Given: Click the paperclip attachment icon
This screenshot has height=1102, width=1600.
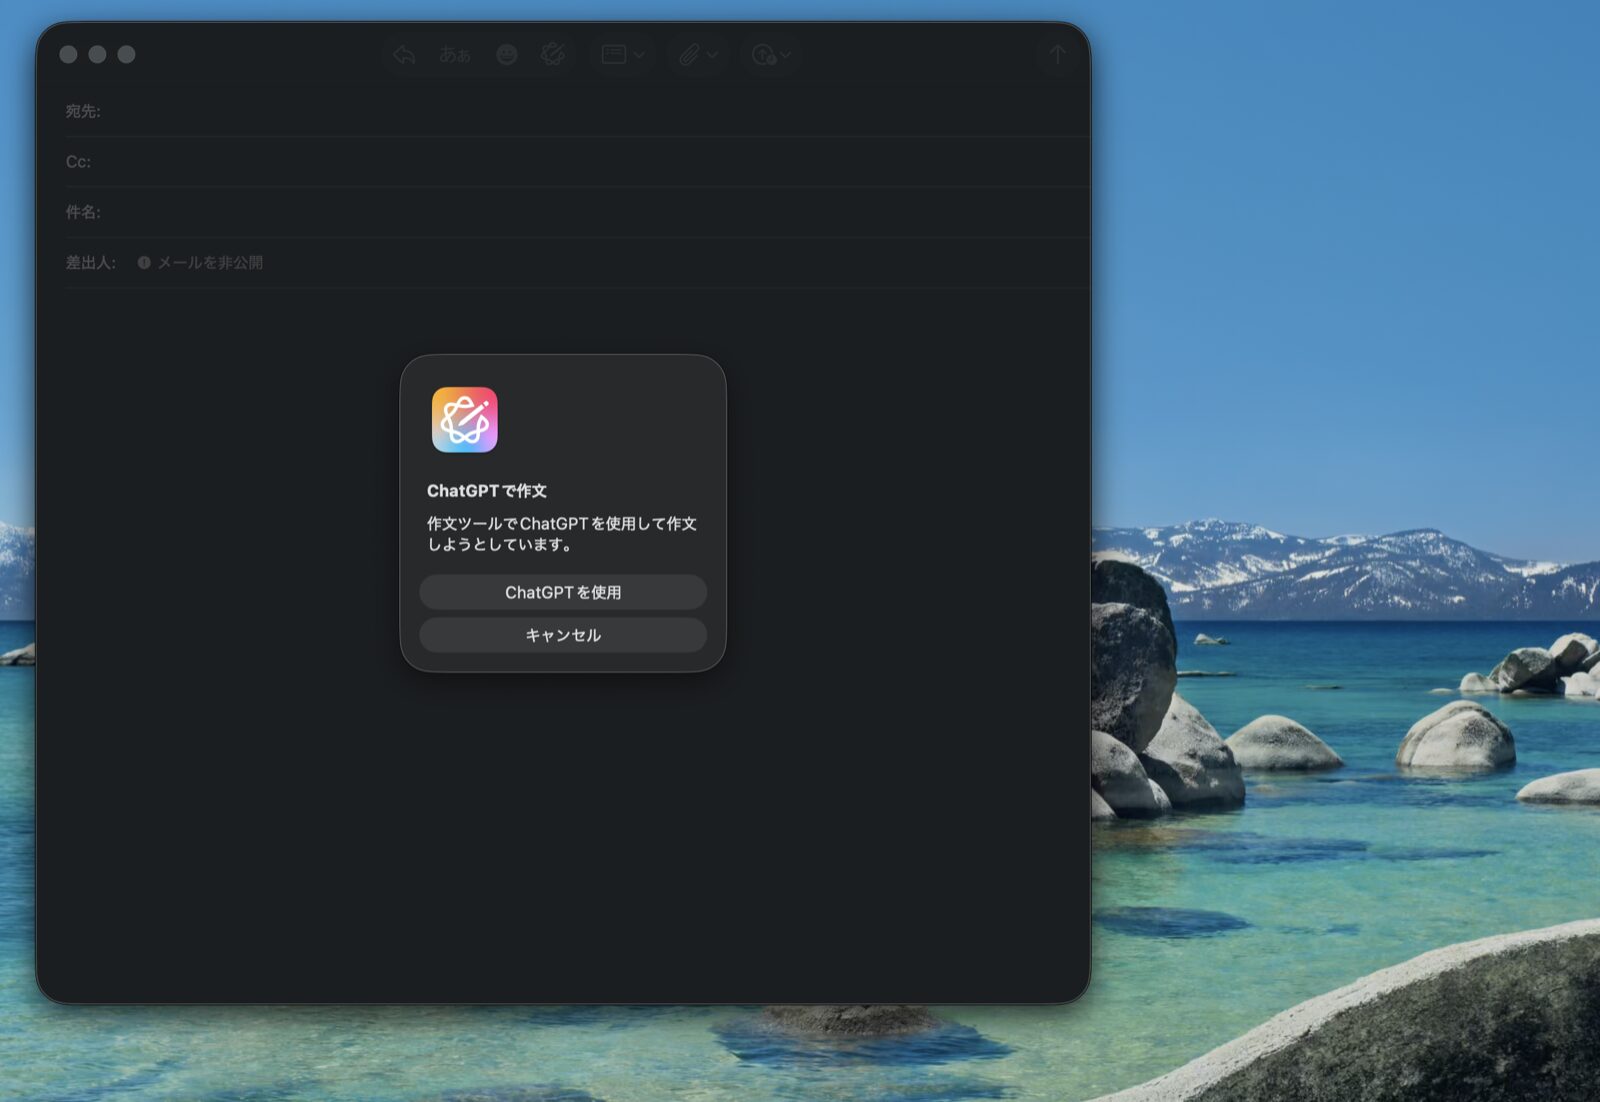Looking at the screenshot, I should pos(689,54).
